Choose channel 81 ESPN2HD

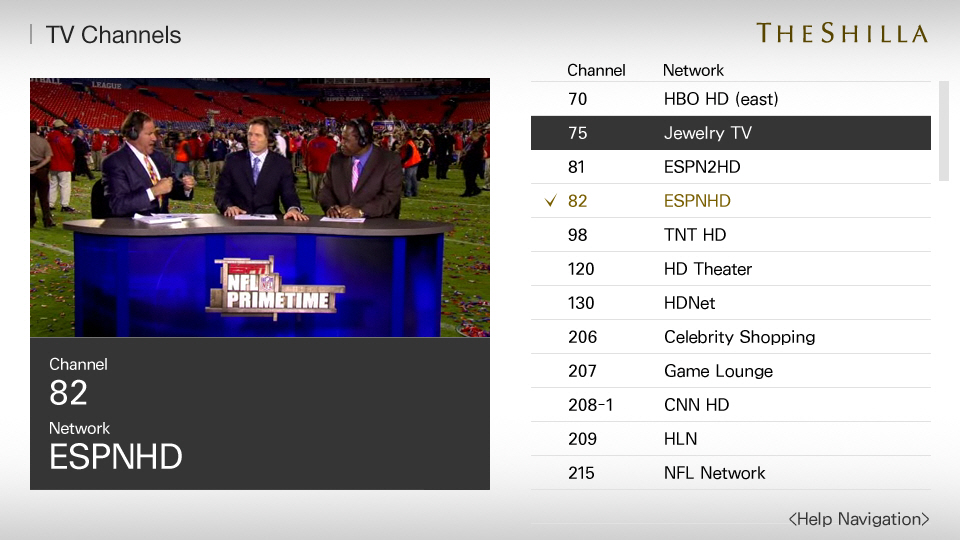730,167
